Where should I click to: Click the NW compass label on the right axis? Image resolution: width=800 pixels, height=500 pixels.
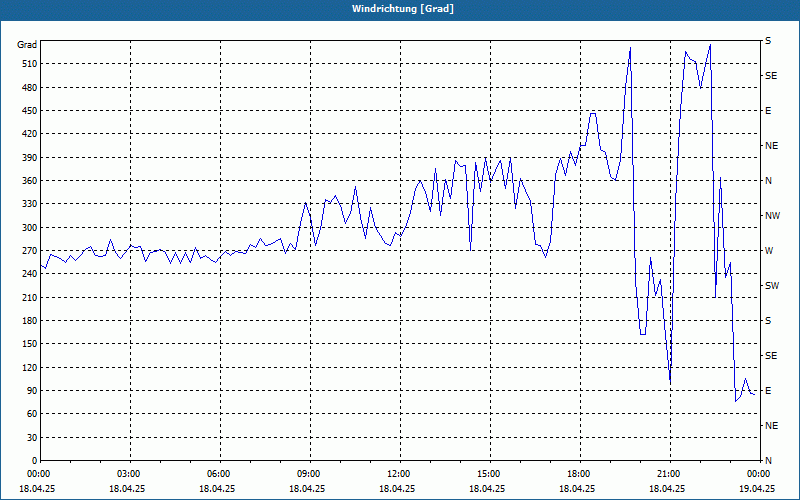pos(772,216)
